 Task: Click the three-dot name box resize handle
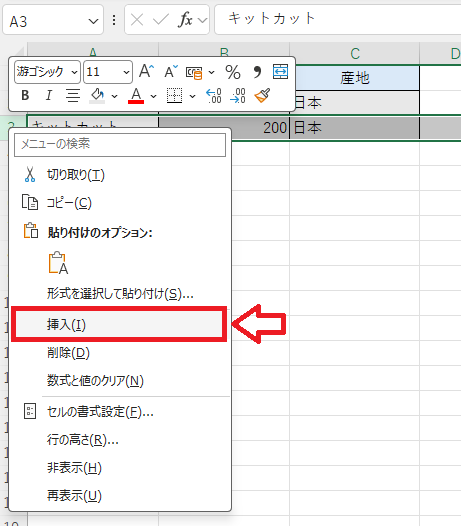(x=114, y=20)
